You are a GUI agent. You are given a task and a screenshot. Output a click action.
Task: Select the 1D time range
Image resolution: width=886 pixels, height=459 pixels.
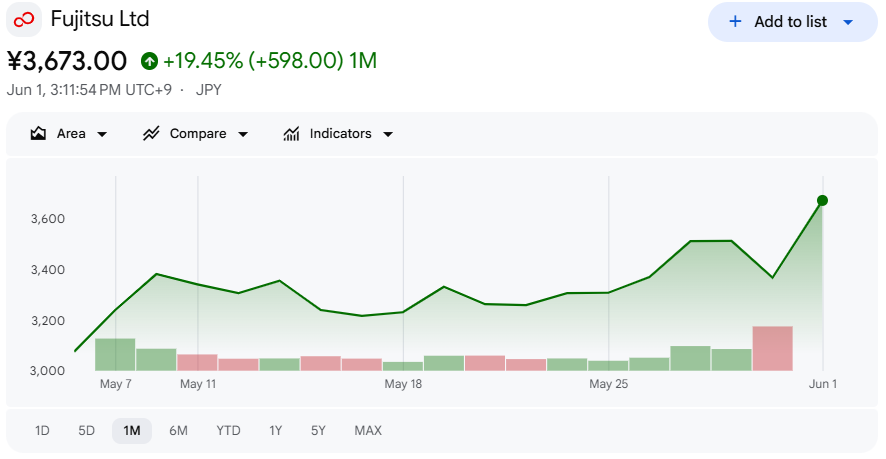coord(42,431)
